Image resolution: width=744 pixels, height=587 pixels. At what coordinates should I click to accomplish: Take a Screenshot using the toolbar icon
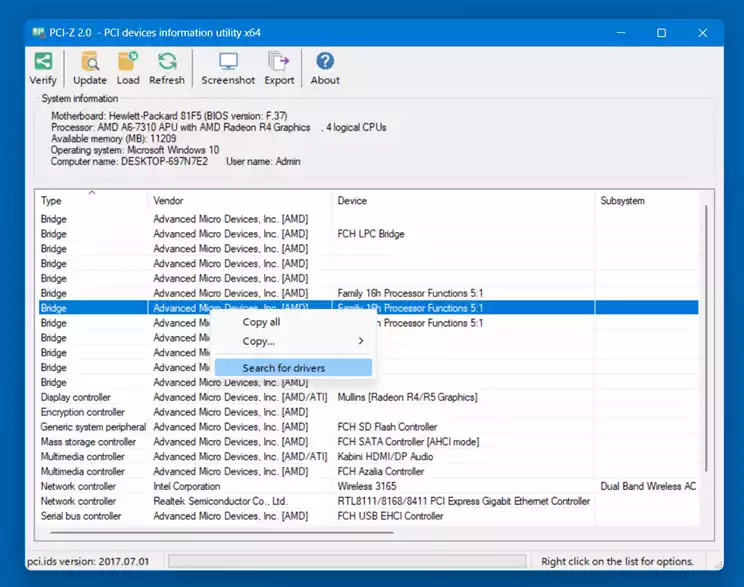(228, 69)
